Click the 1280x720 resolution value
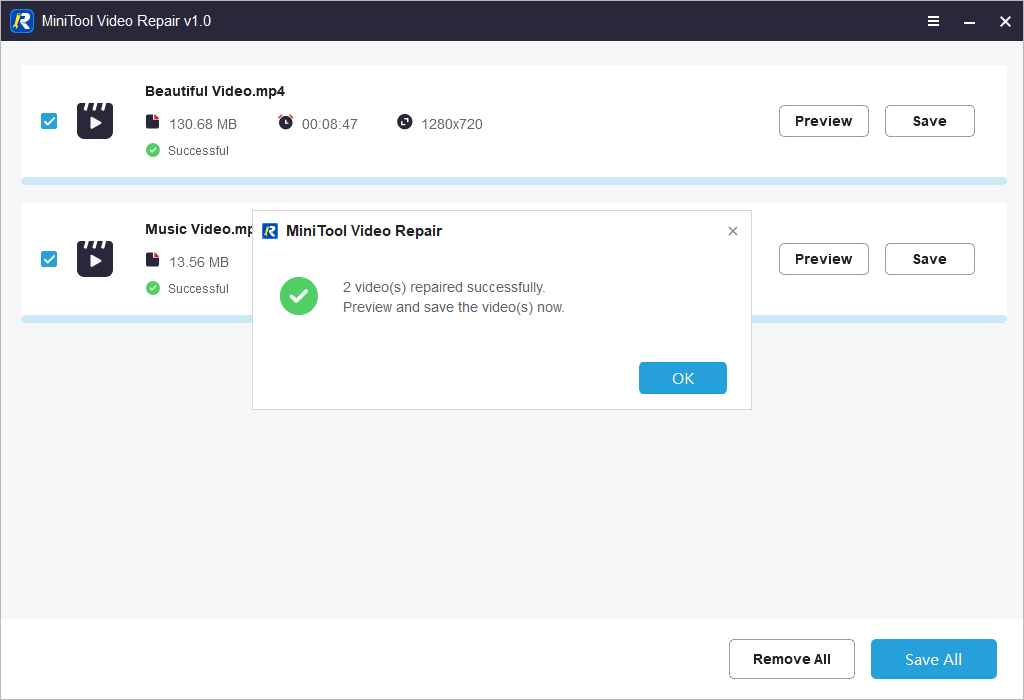The width and height of the screenshot is (1024, 700). [x=451, y=124]
